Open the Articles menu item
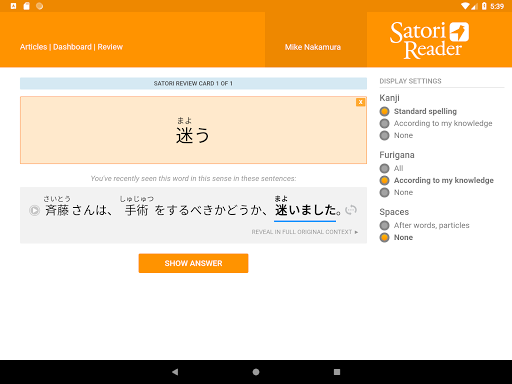 click(x=33, y=47)
